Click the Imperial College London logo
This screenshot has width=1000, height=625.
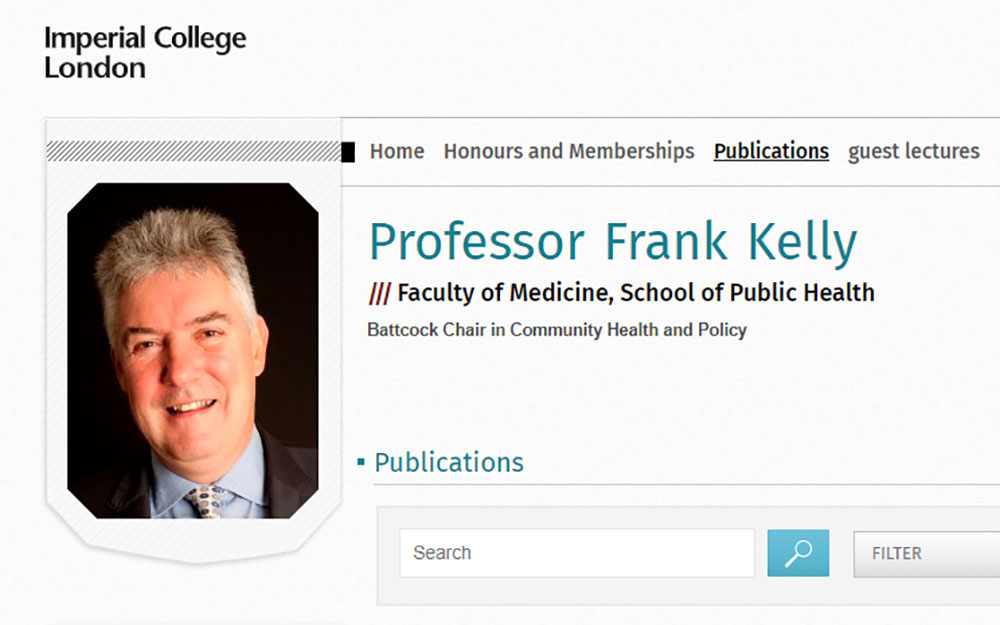point(144,53)
